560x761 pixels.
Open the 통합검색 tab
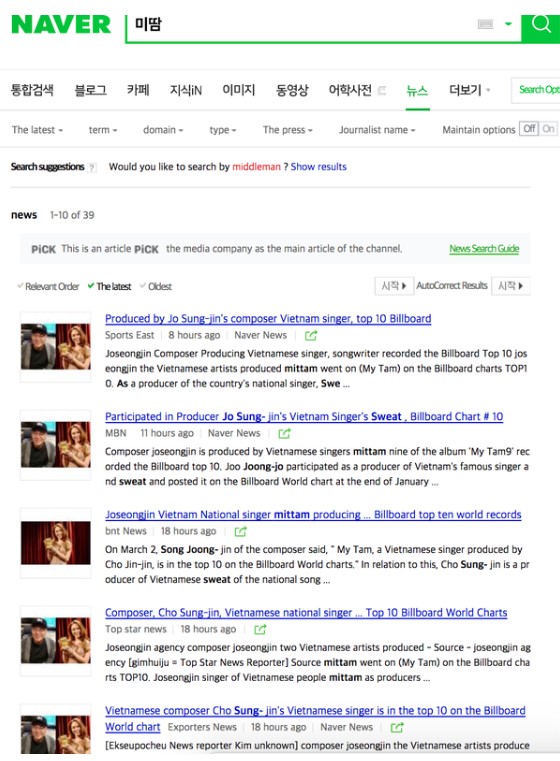pos(32,90)
